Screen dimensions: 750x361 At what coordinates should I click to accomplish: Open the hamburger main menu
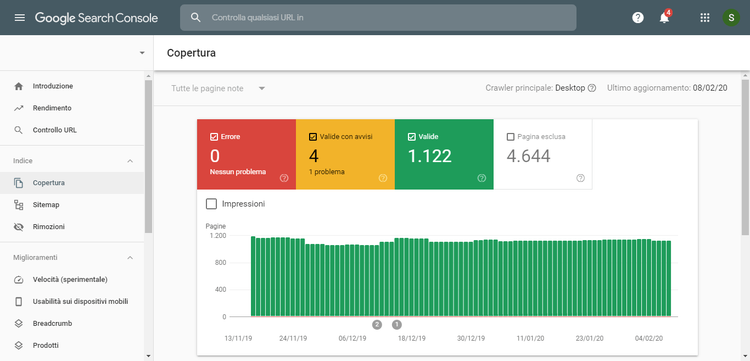(x=20, y=18)
